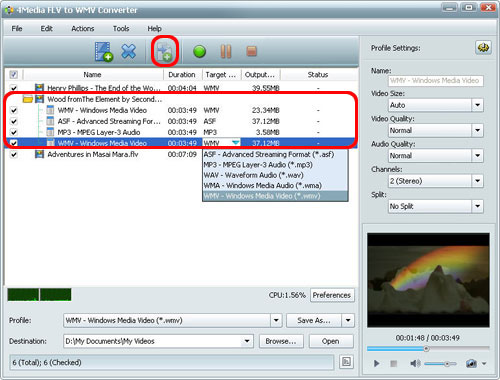Click the preview playback position slider
Viewport: 500px width, 380px height.
(428, 349)
